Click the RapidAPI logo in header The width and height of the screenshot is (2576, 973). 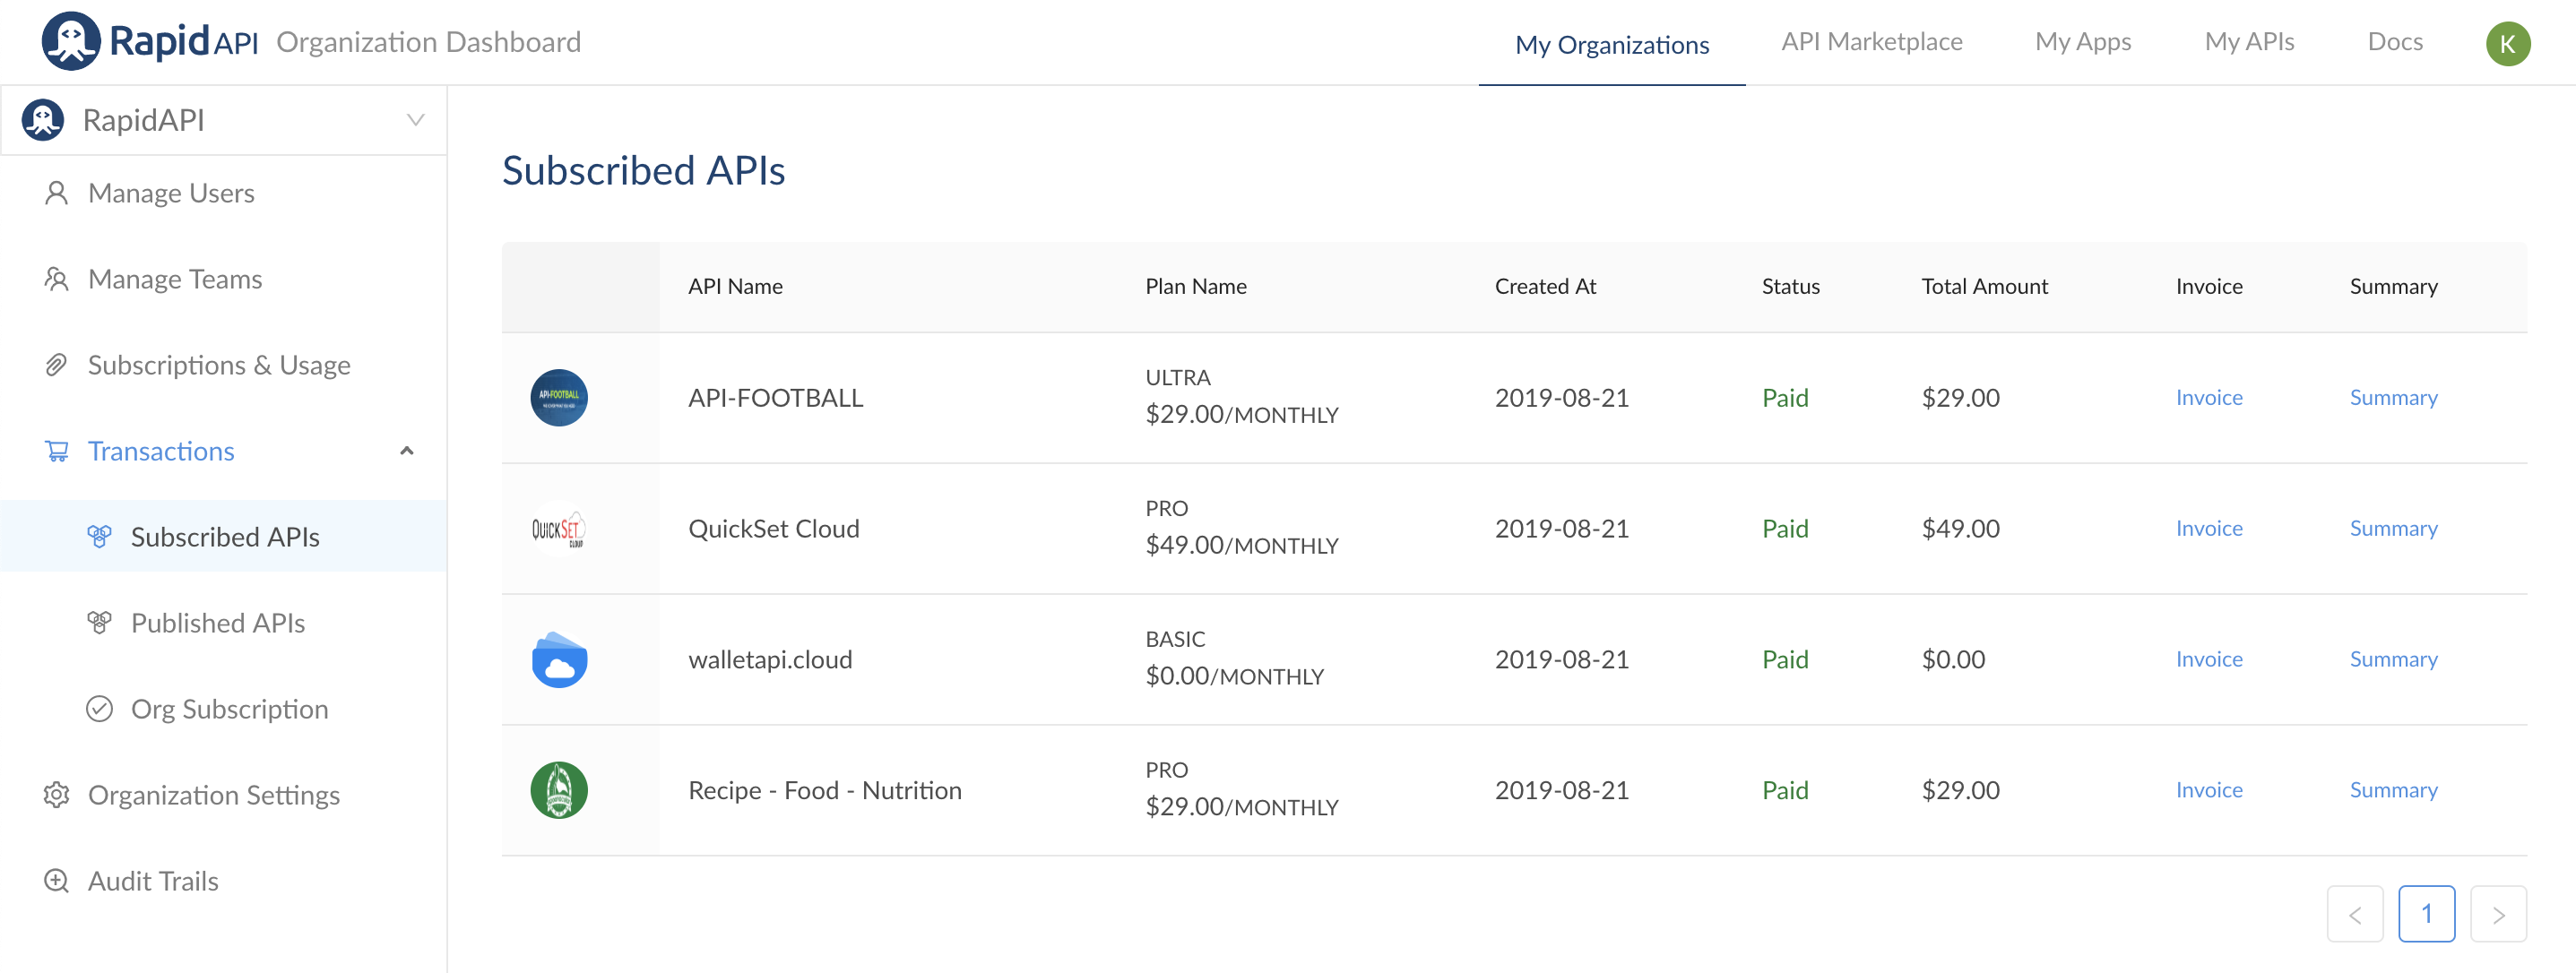click(149, 41)
